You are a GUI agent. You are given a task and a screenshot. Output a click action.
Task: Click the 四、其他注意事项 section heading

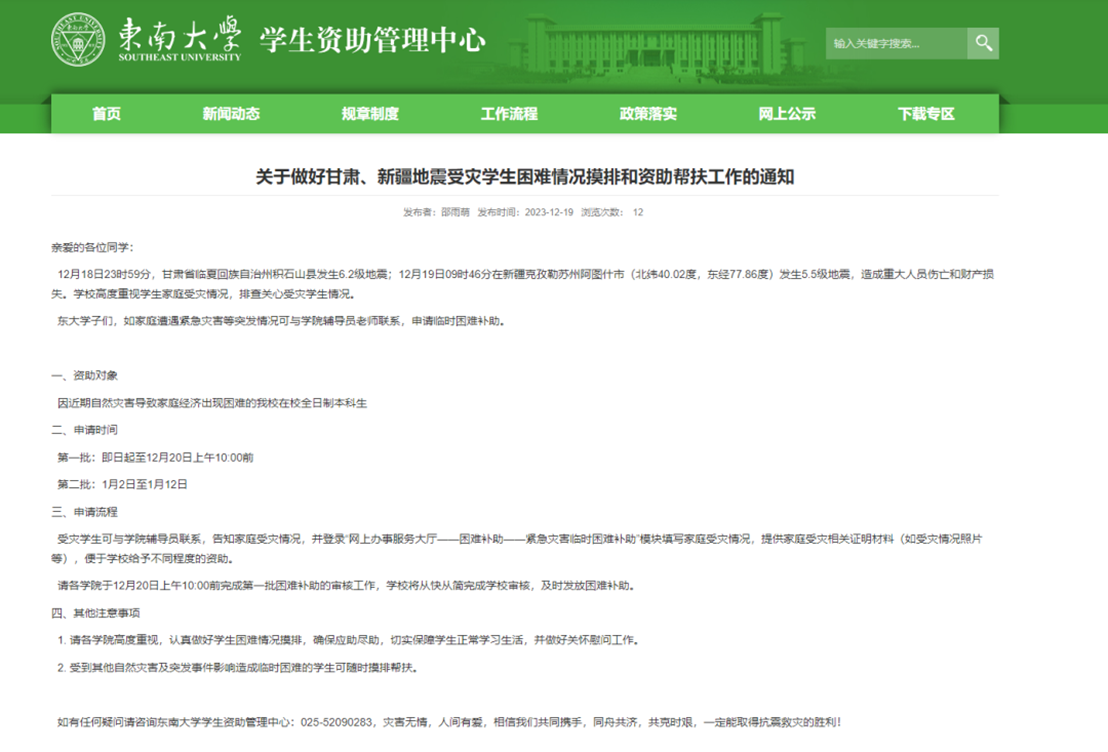96,613
